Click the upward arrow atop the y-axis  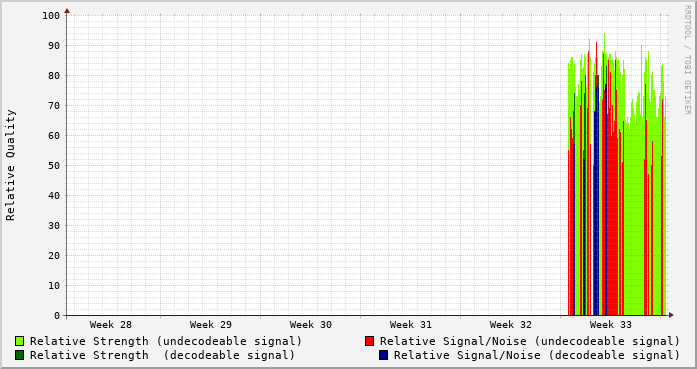[67, 11]
